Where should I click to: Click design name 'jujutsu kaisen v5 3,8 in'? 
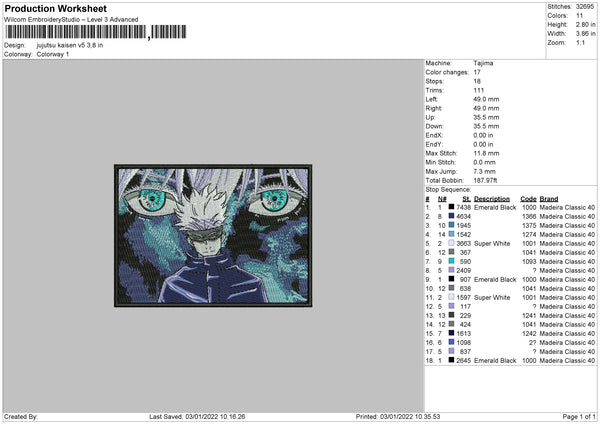(70, 45)
